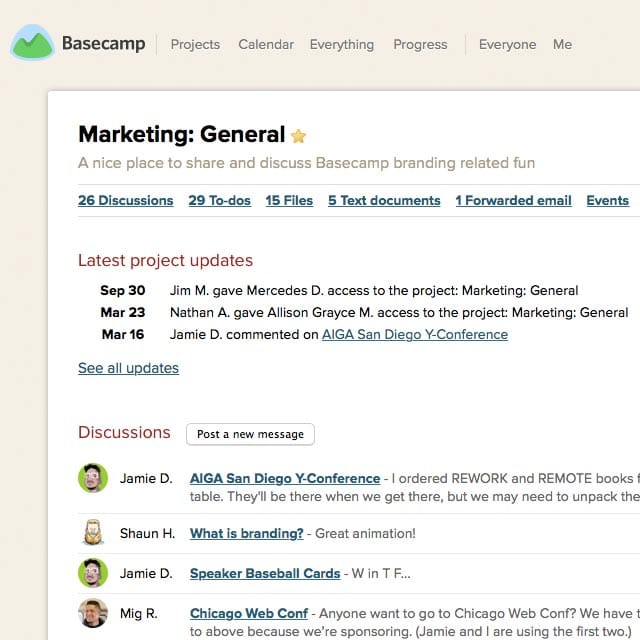Image resolution: width=640 pixels, height=640 pixels.
Task: Click the Anyone want to go to Chicago Web Conf excerpt
Action: coord(415,622)
